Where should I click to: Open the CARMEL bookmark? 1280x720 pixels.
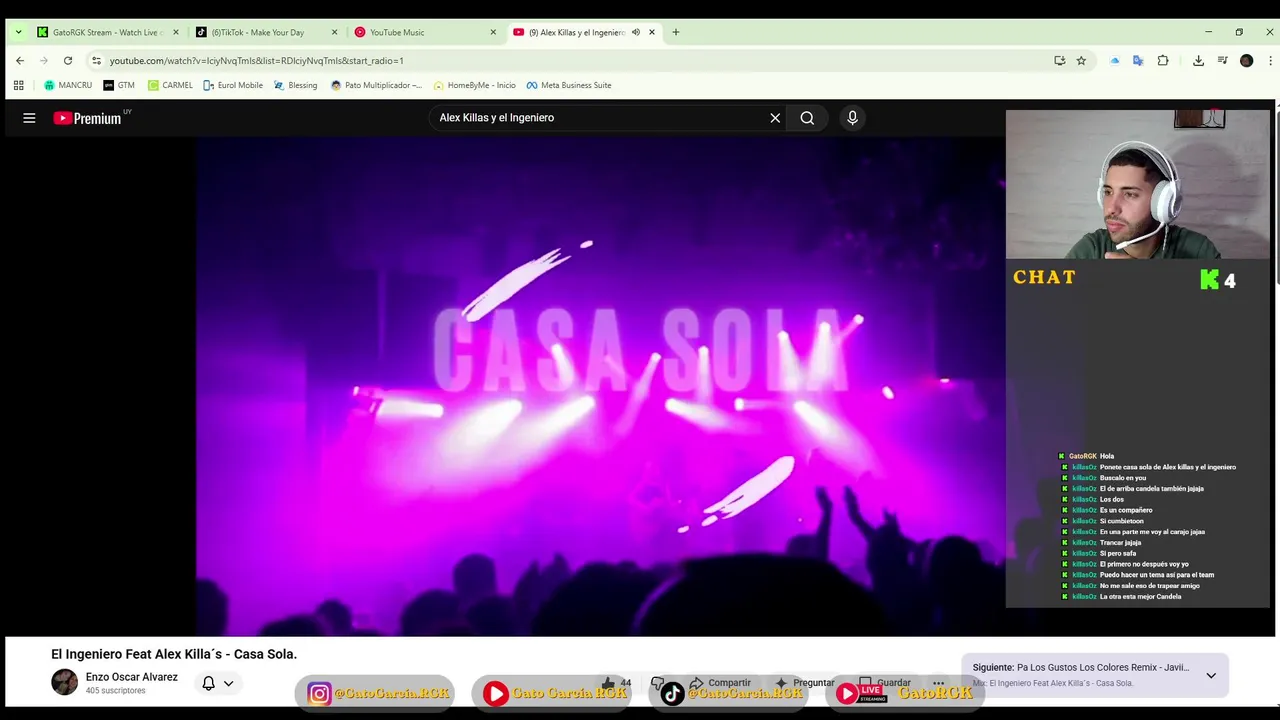[170, 85]
